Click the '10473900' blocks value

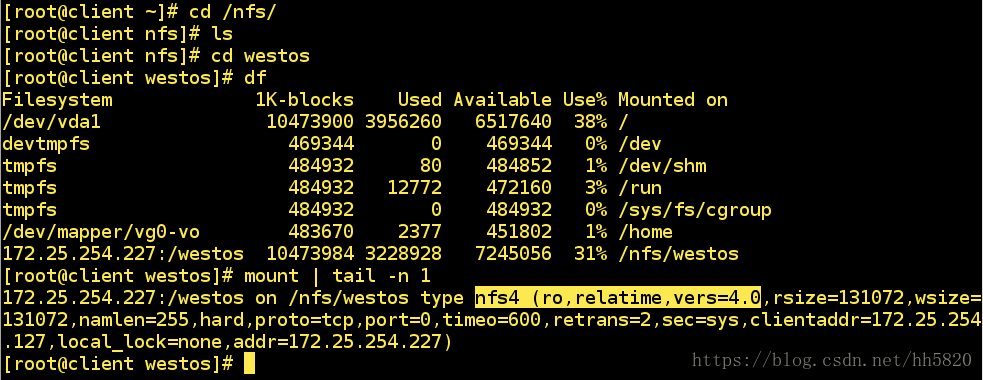[310, 122]
